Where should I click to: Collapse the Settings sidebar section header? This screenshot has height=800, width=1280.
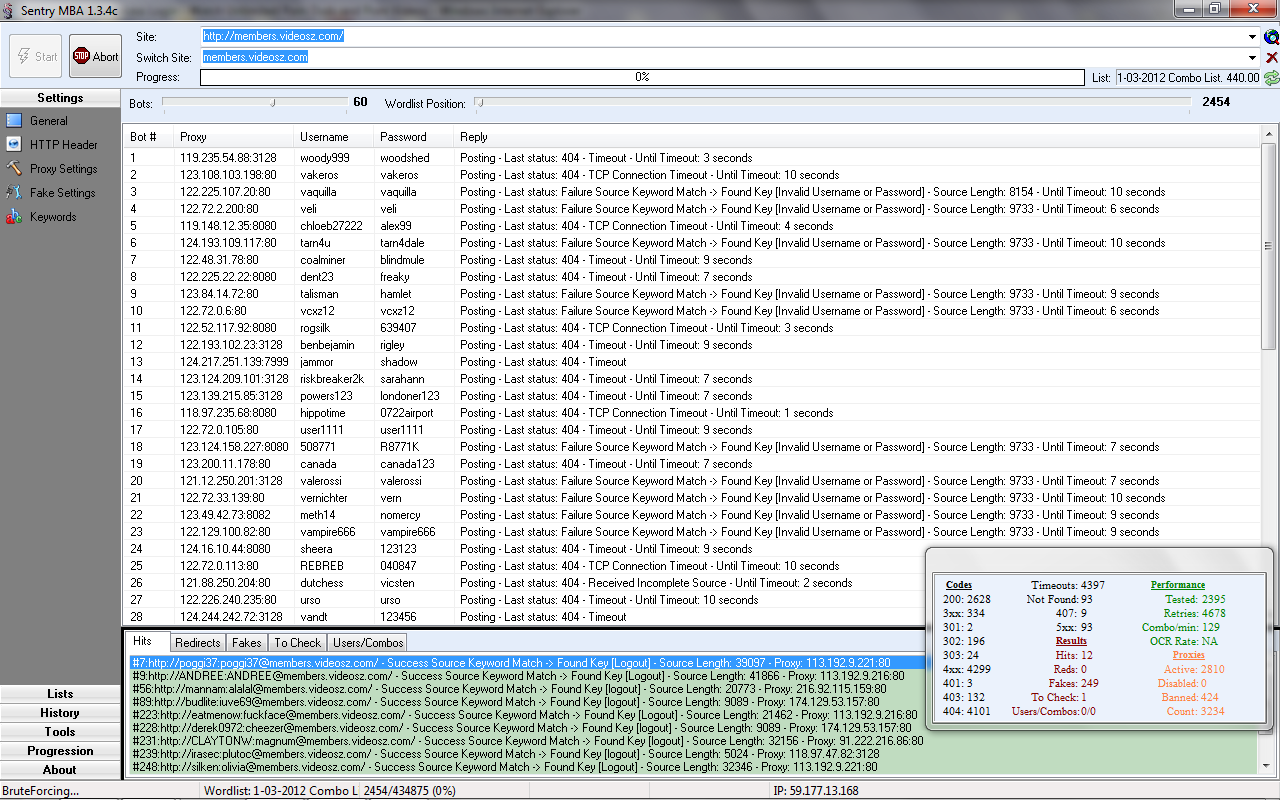60,98
